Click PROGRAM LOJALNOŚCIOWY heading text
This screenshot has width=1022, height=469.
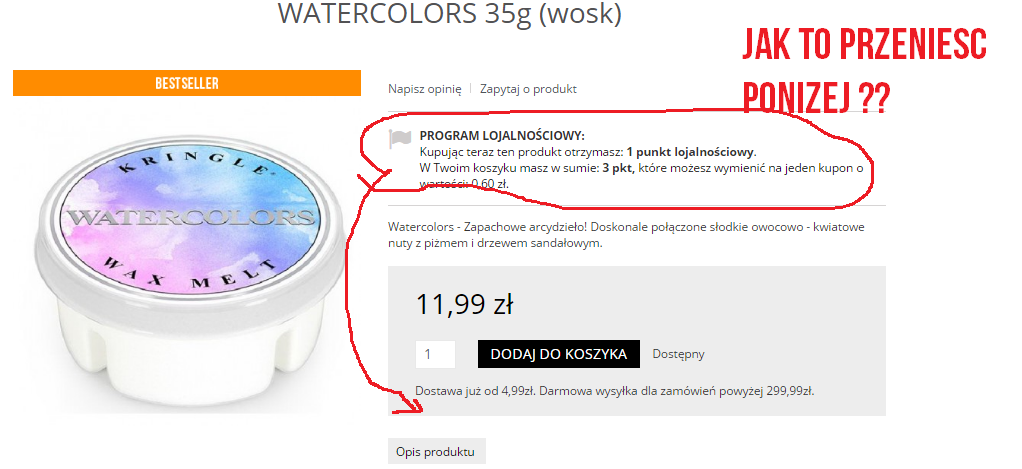(502, 135)
